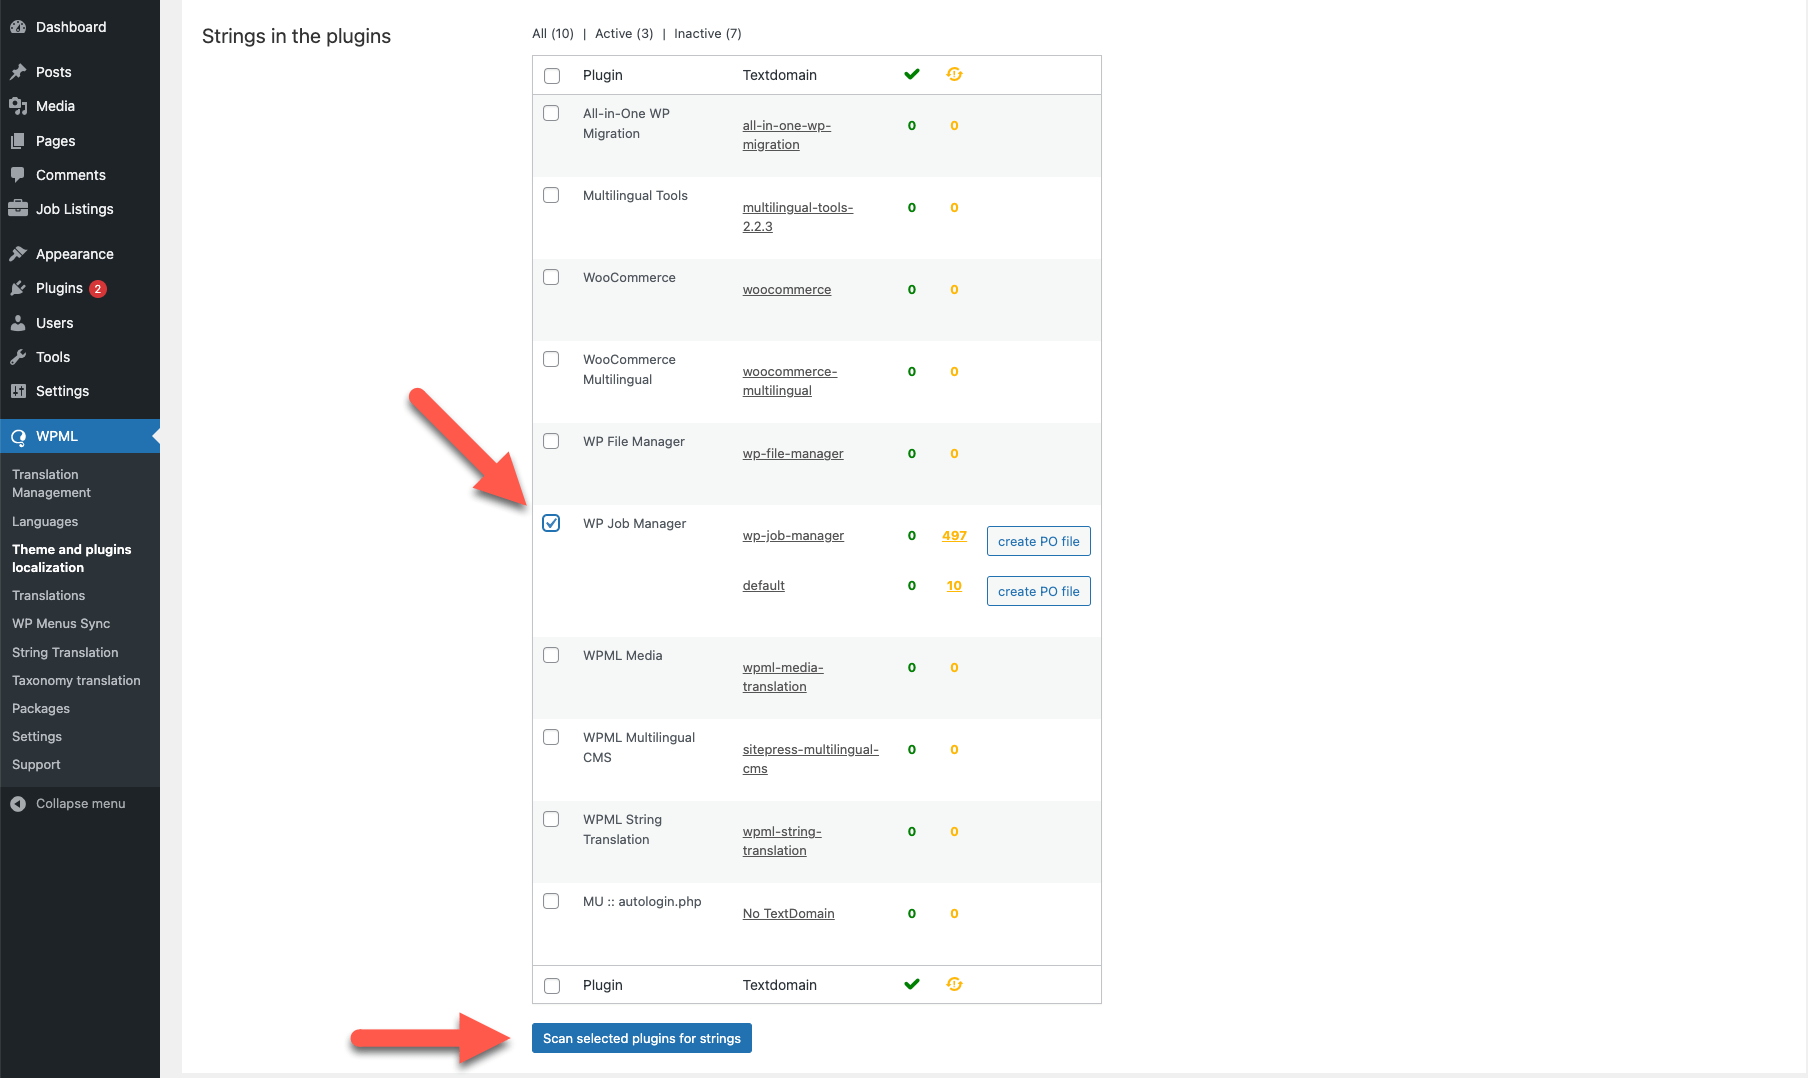Check the WPML String Translation checkbox
This screenshot has height=1078, width=1808.
tap(551, 819)
